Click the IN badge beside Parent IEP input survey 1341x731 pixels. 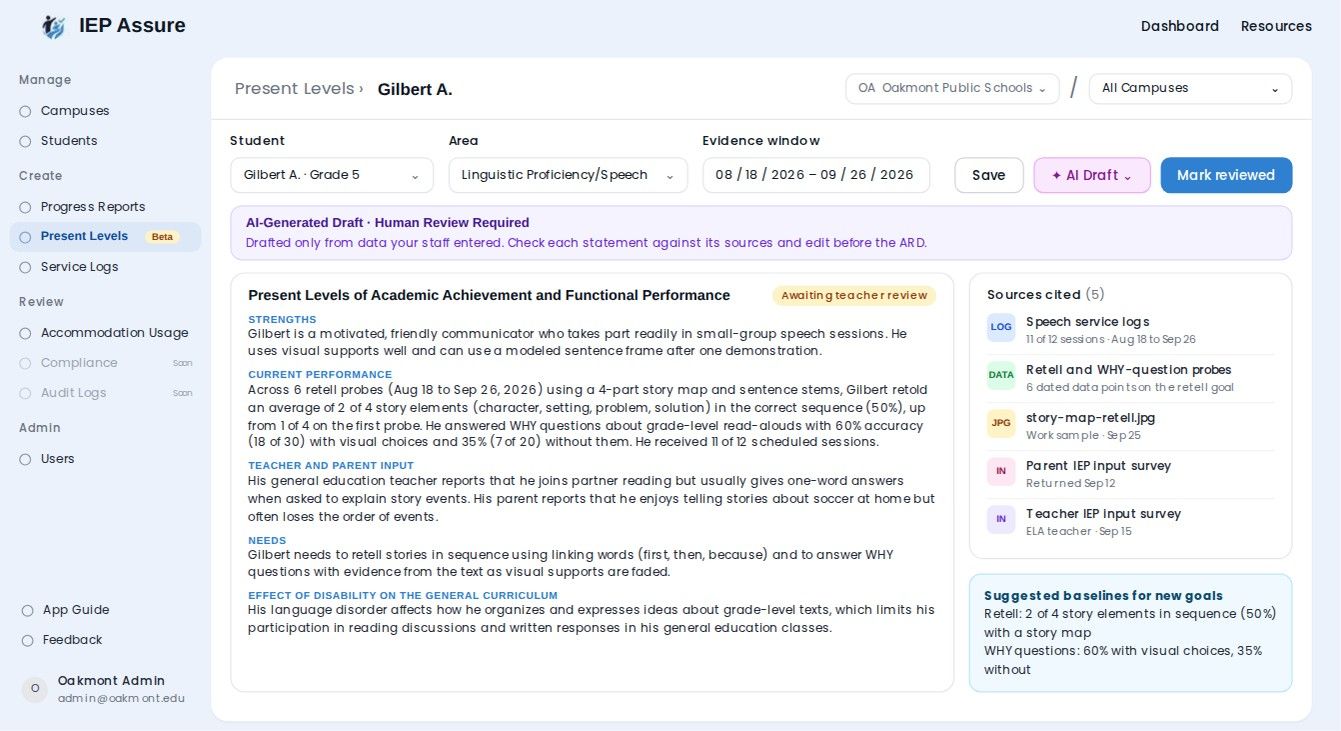coord(1001,472)
